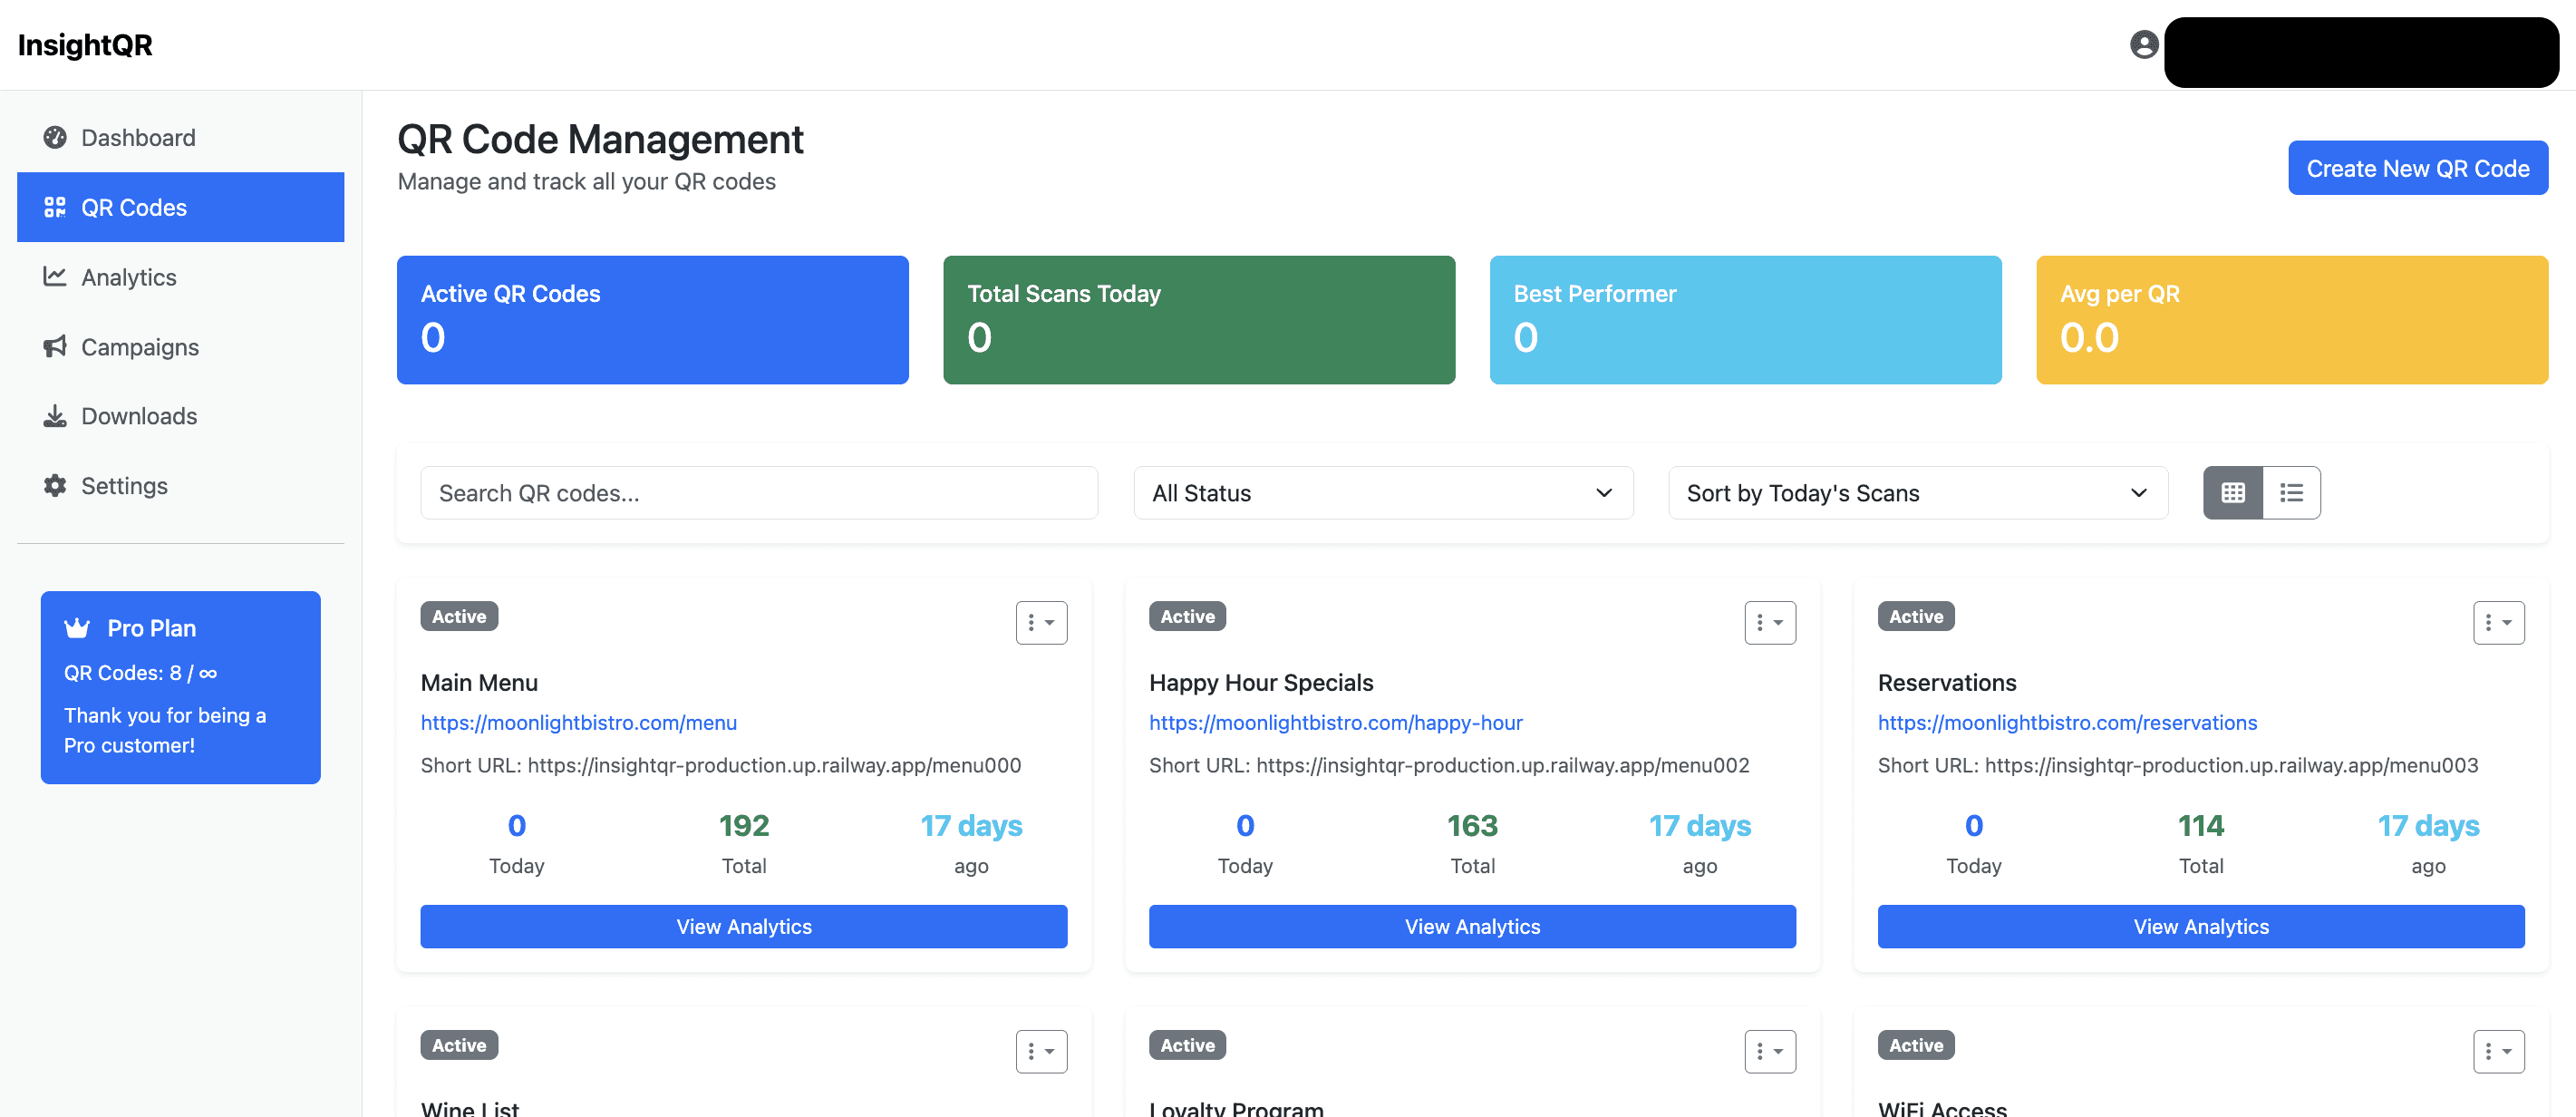Viewport: 2576px width, 1117px height.
Task: Focus the Search QR codes field
Action: click(x=758, y=492)
